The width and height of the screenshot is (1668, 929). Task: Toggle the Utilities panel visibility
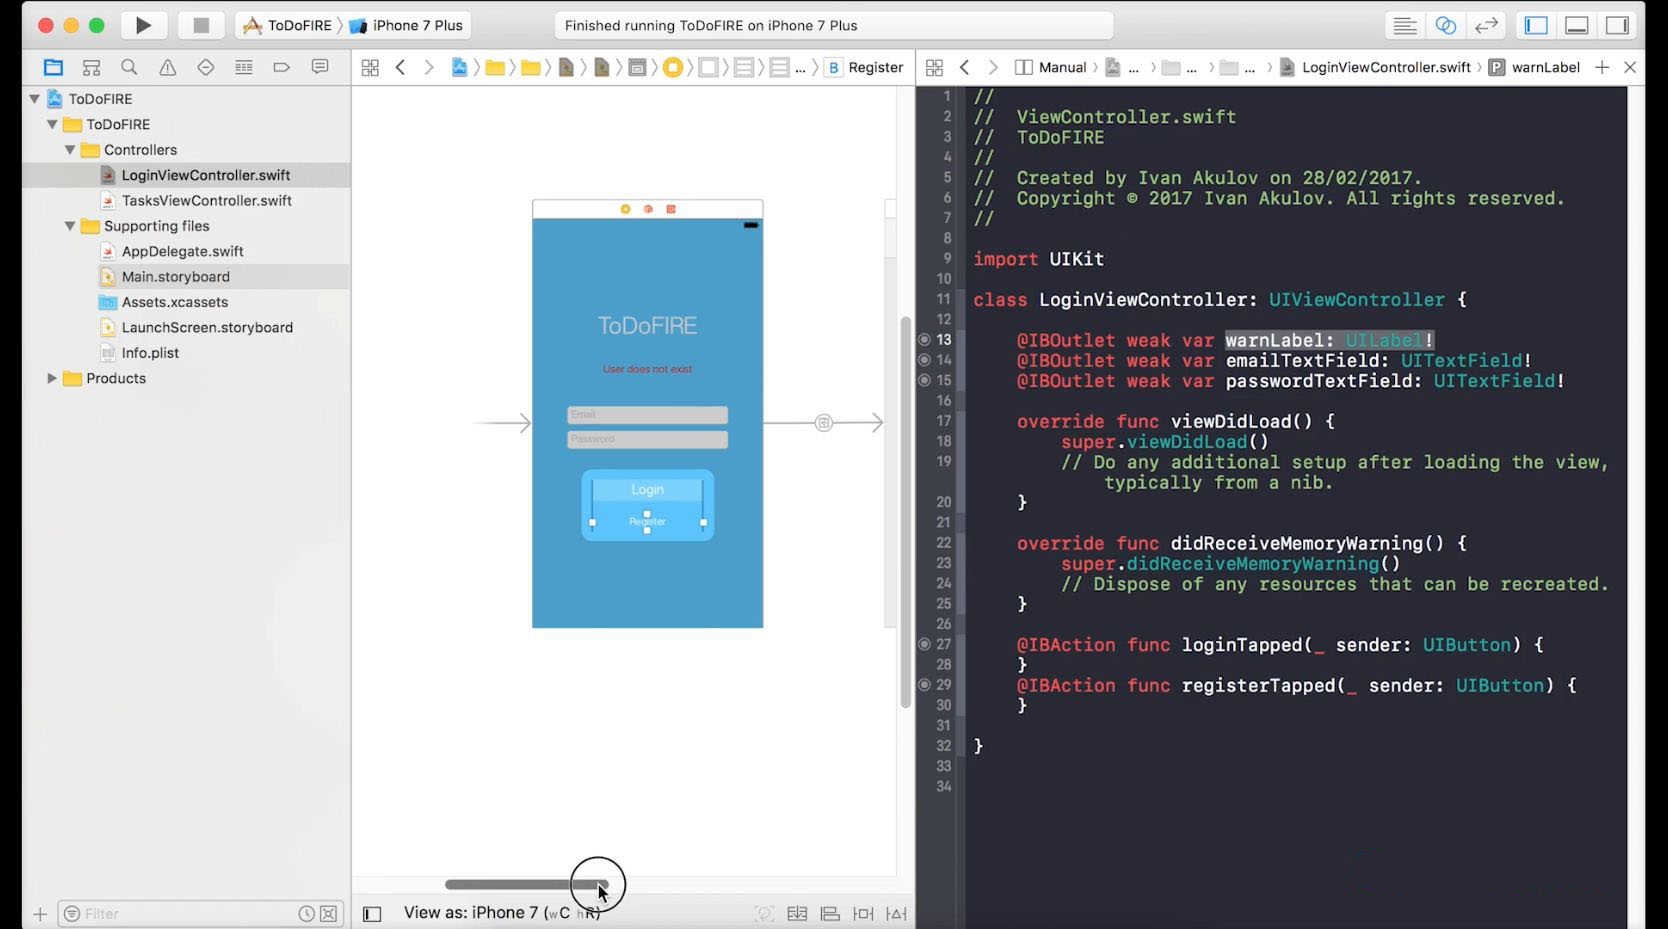click(x=1617, y=25)
